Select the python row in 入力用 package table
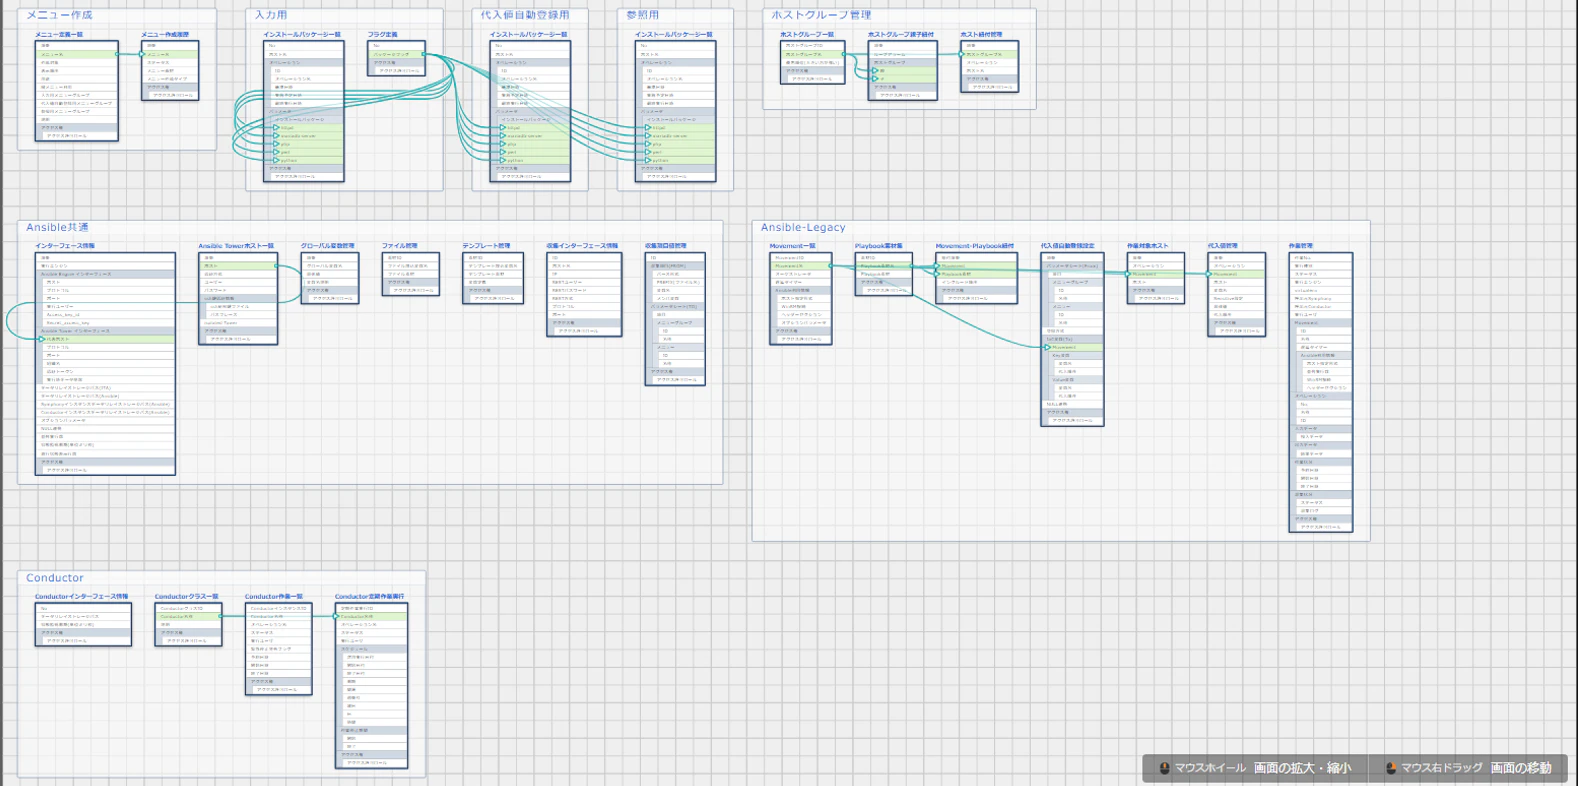1578x786 pixels. click(x=306, y=160)
